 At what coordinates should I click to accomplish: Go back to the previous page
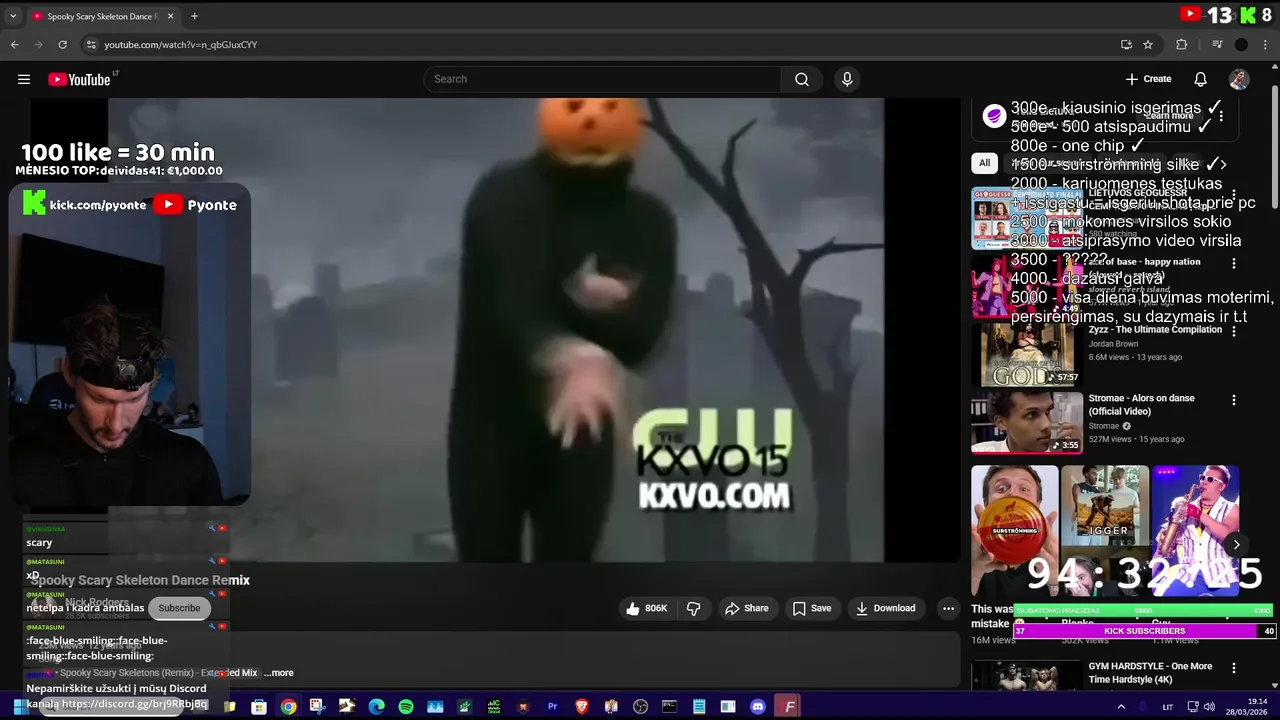pos(14,44)
